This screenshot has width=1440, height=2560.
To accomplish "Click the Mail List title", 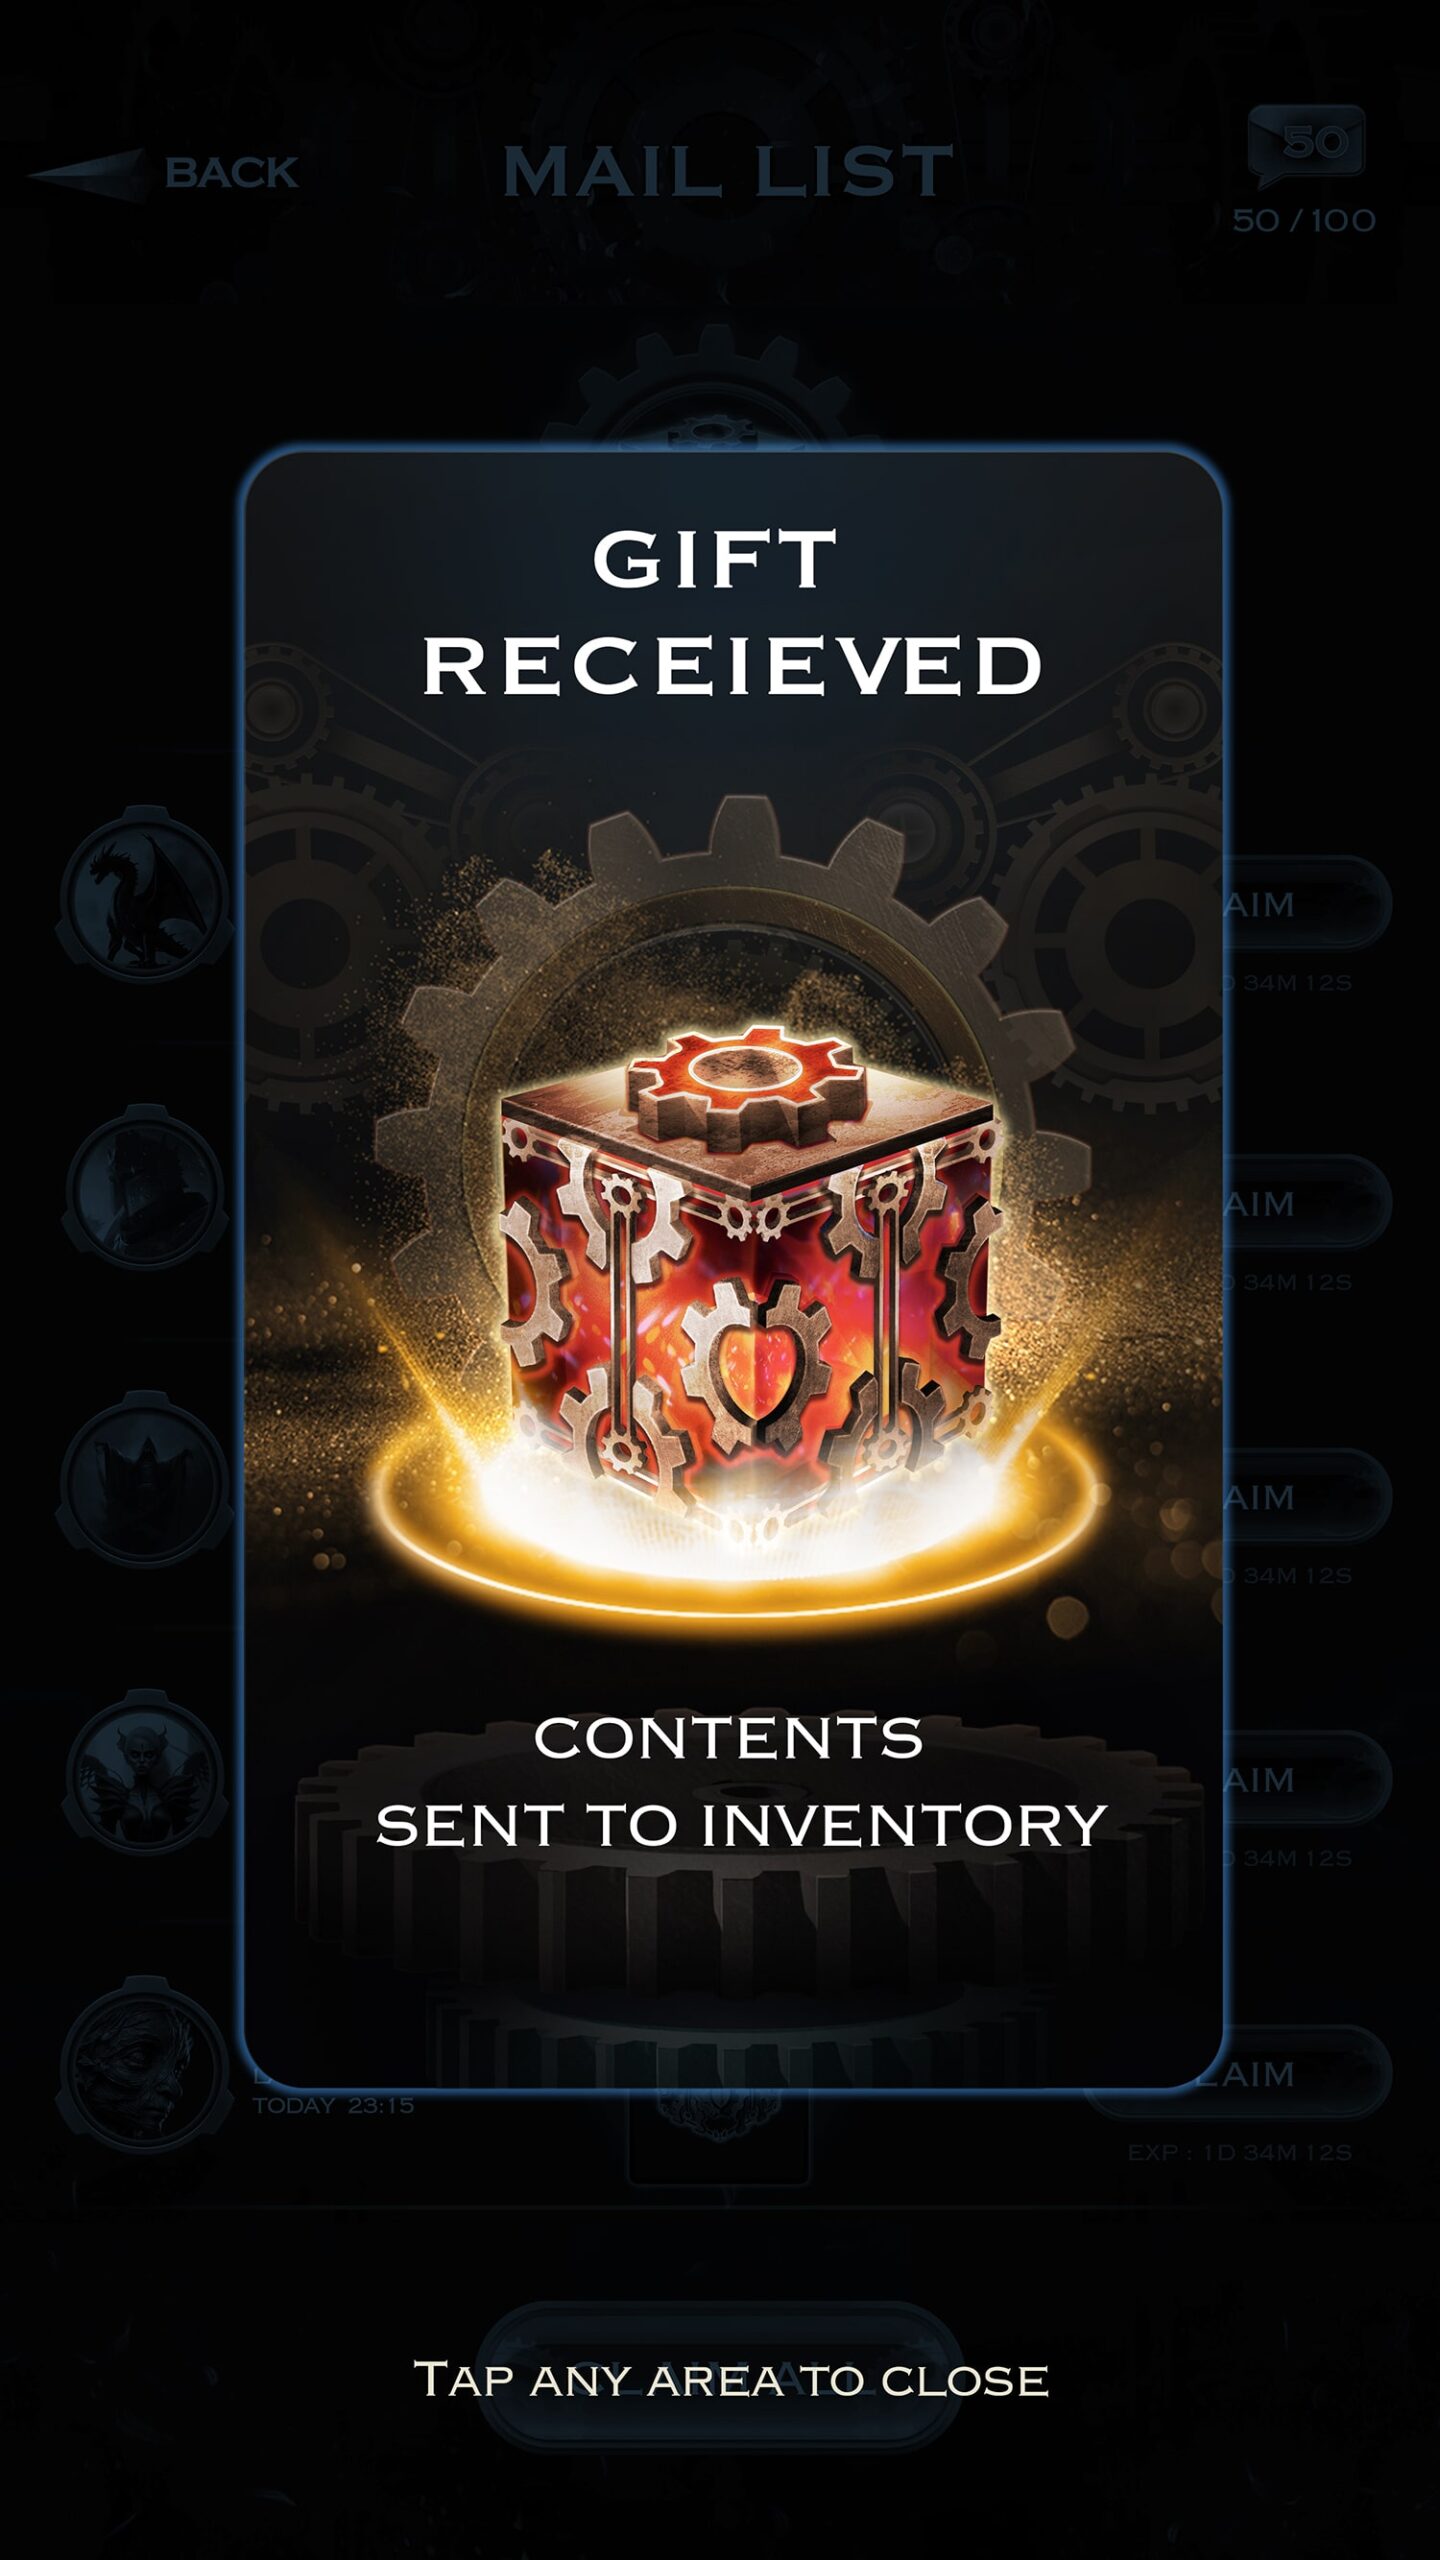I will pyautogui.click(x=728, y=171).
